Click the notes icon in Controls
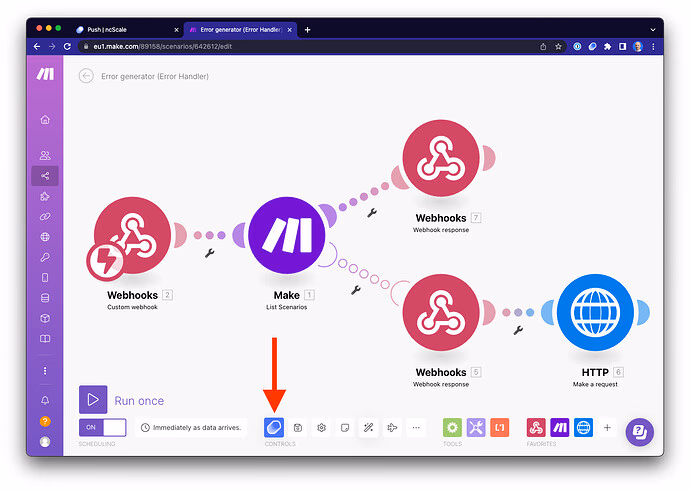690x490 pixels. click(345, 427)
